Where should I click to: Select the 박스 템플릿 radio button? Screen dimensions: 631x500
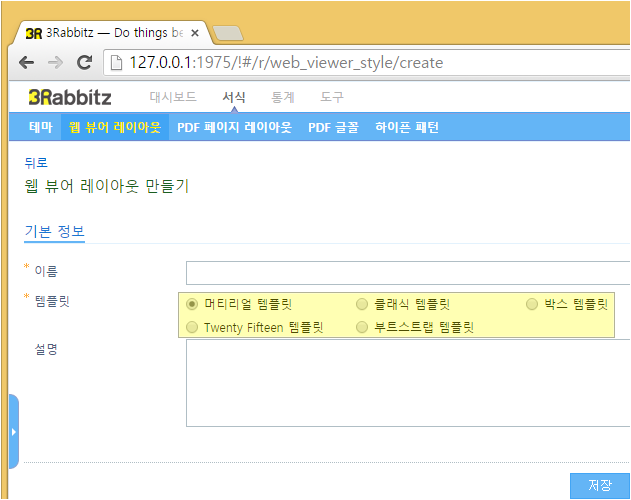pyautogui.click(x=532, y=304)
